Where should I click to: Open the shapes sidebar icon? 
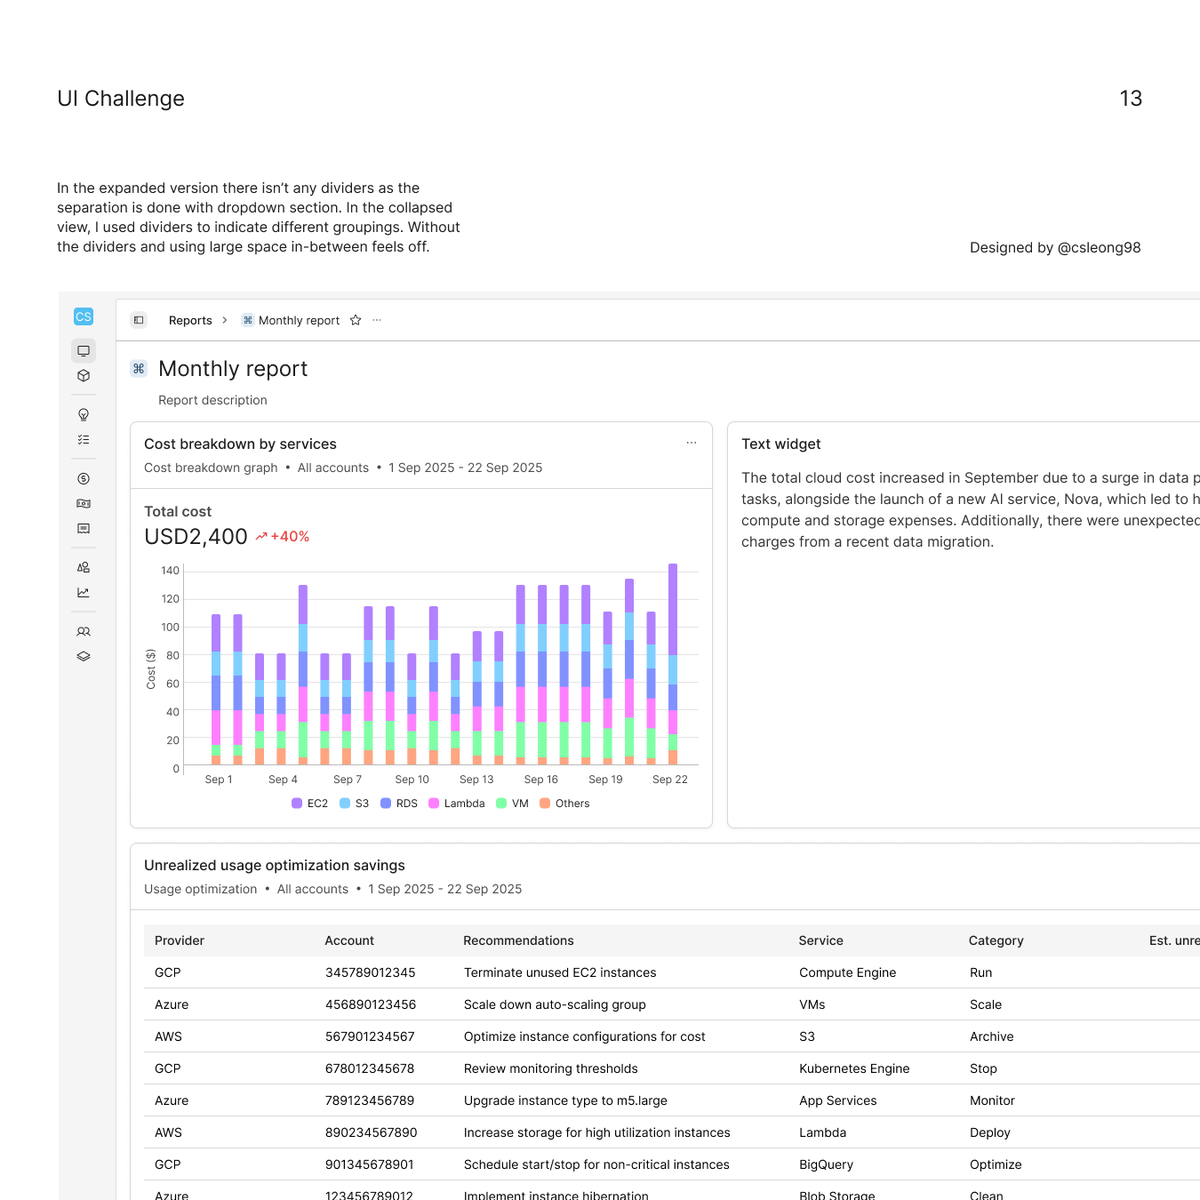pos(84,567)
